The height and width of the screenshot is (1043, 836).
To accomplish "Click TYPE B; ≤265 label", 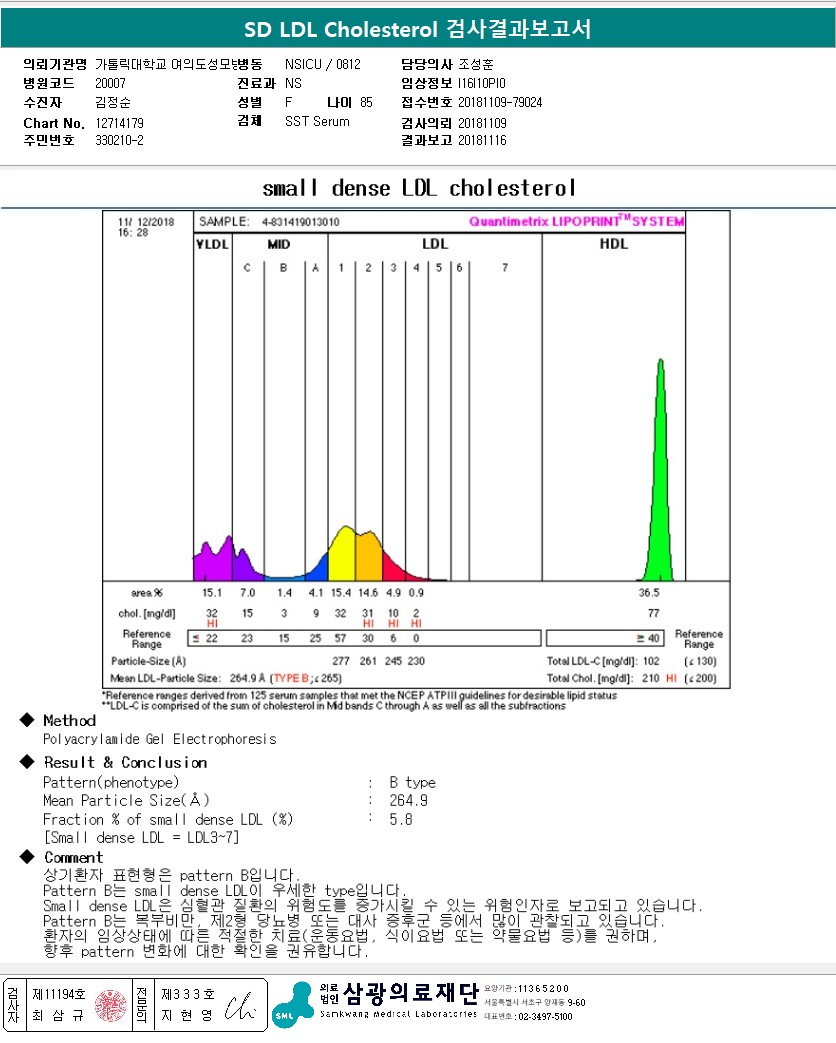I will [x=306, y=678].
